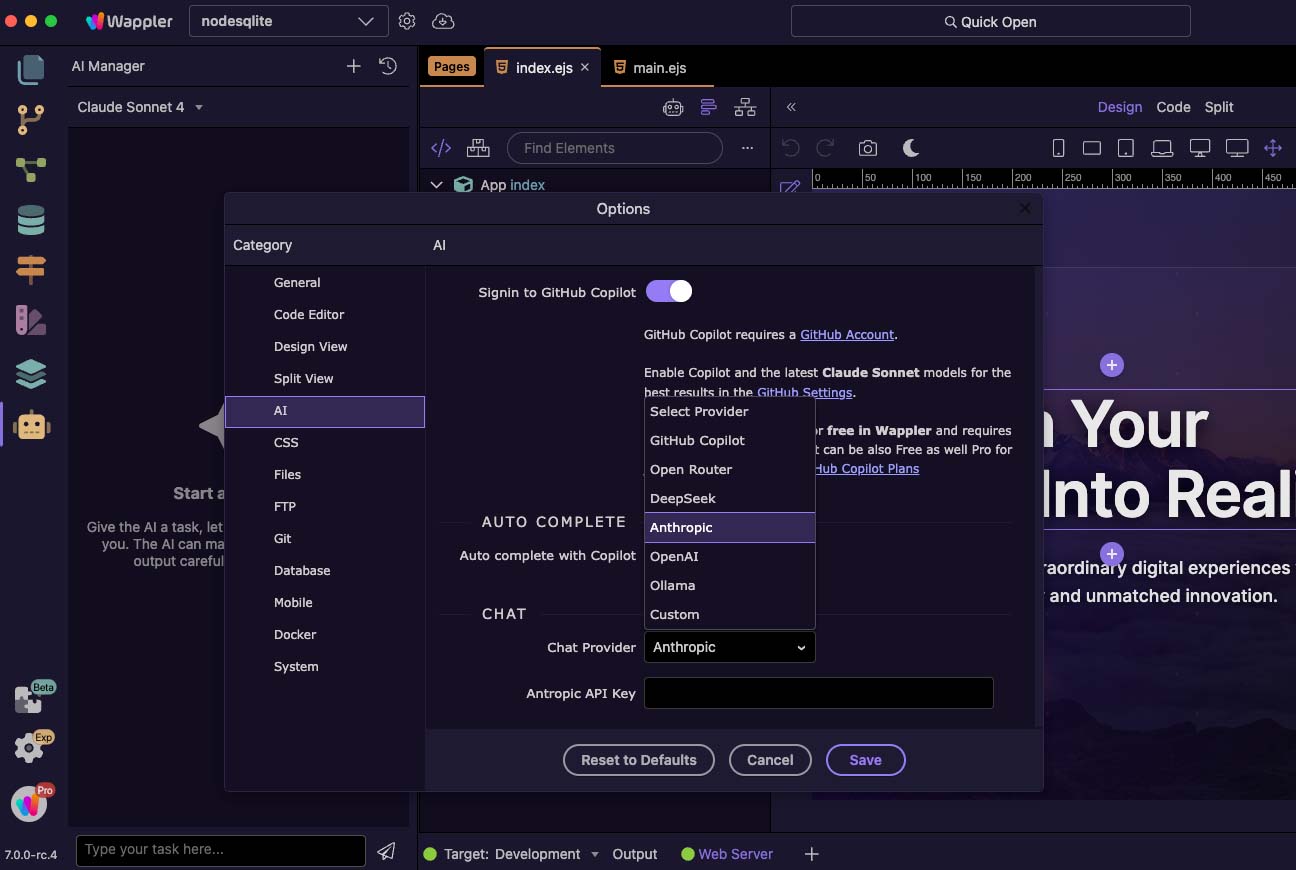Click the cloud download icon in title bar
The width and height of the screenshot is (1296, 870).
pos(443,21)
